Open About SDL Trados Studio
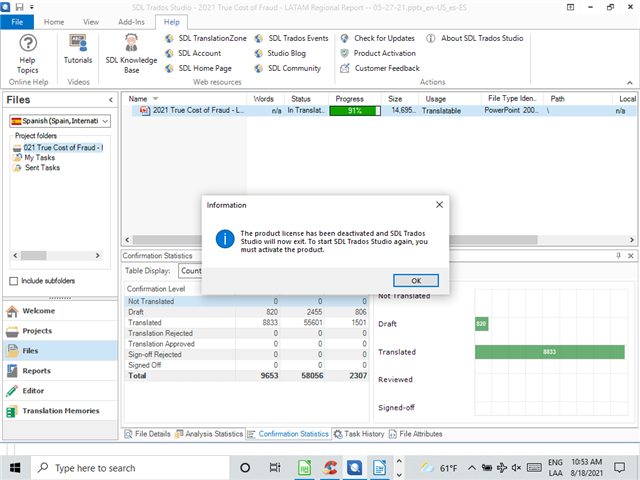Viewport: 640px width, 480px height. click(475, 38)
